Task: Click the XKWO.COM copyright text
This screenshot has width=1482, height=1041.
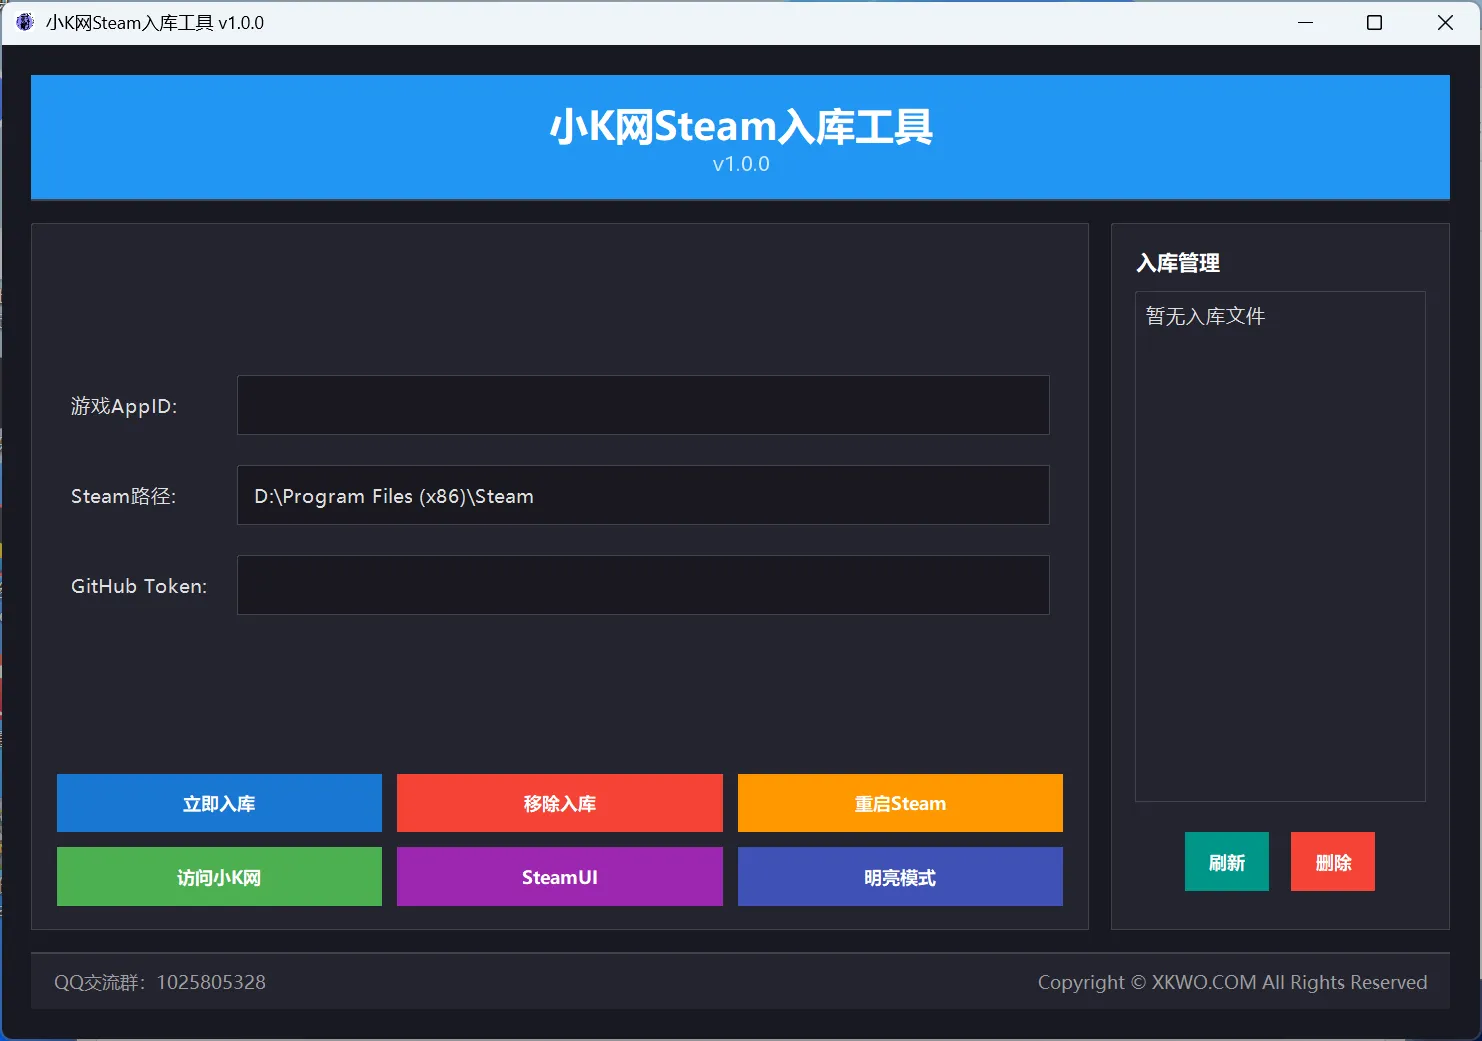Action: click(x=1234, y=982)
